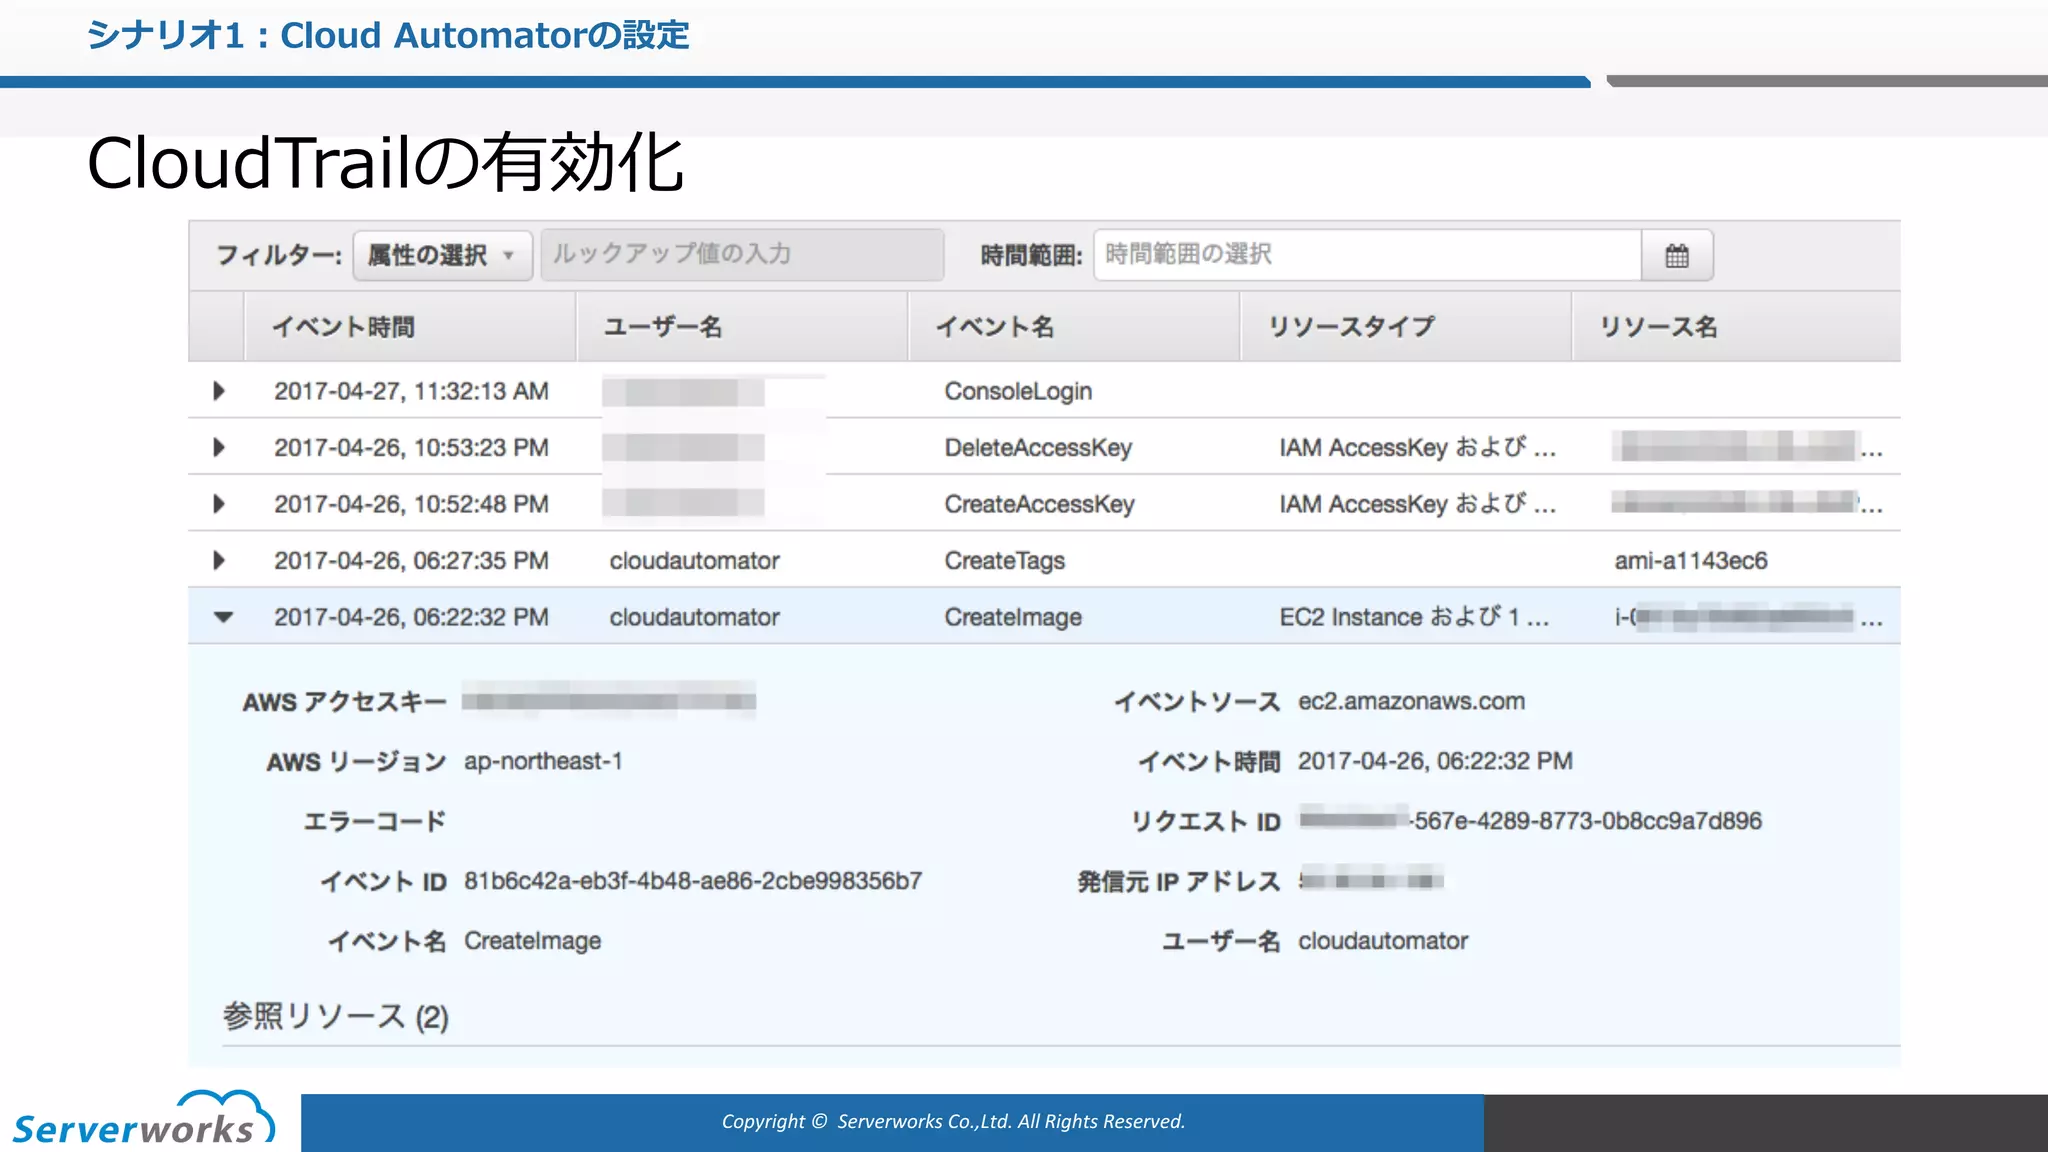The height and width of the screenshot is (1152, 2048).
Task: Open the 参照リソース (2) section
Action: tap(335, 1017)
